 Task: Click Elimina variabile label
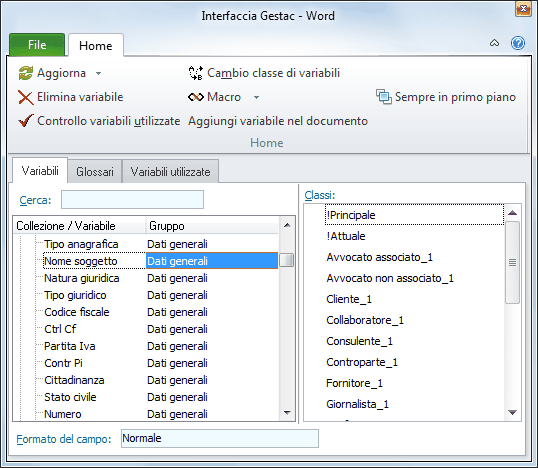pos(80,97)
